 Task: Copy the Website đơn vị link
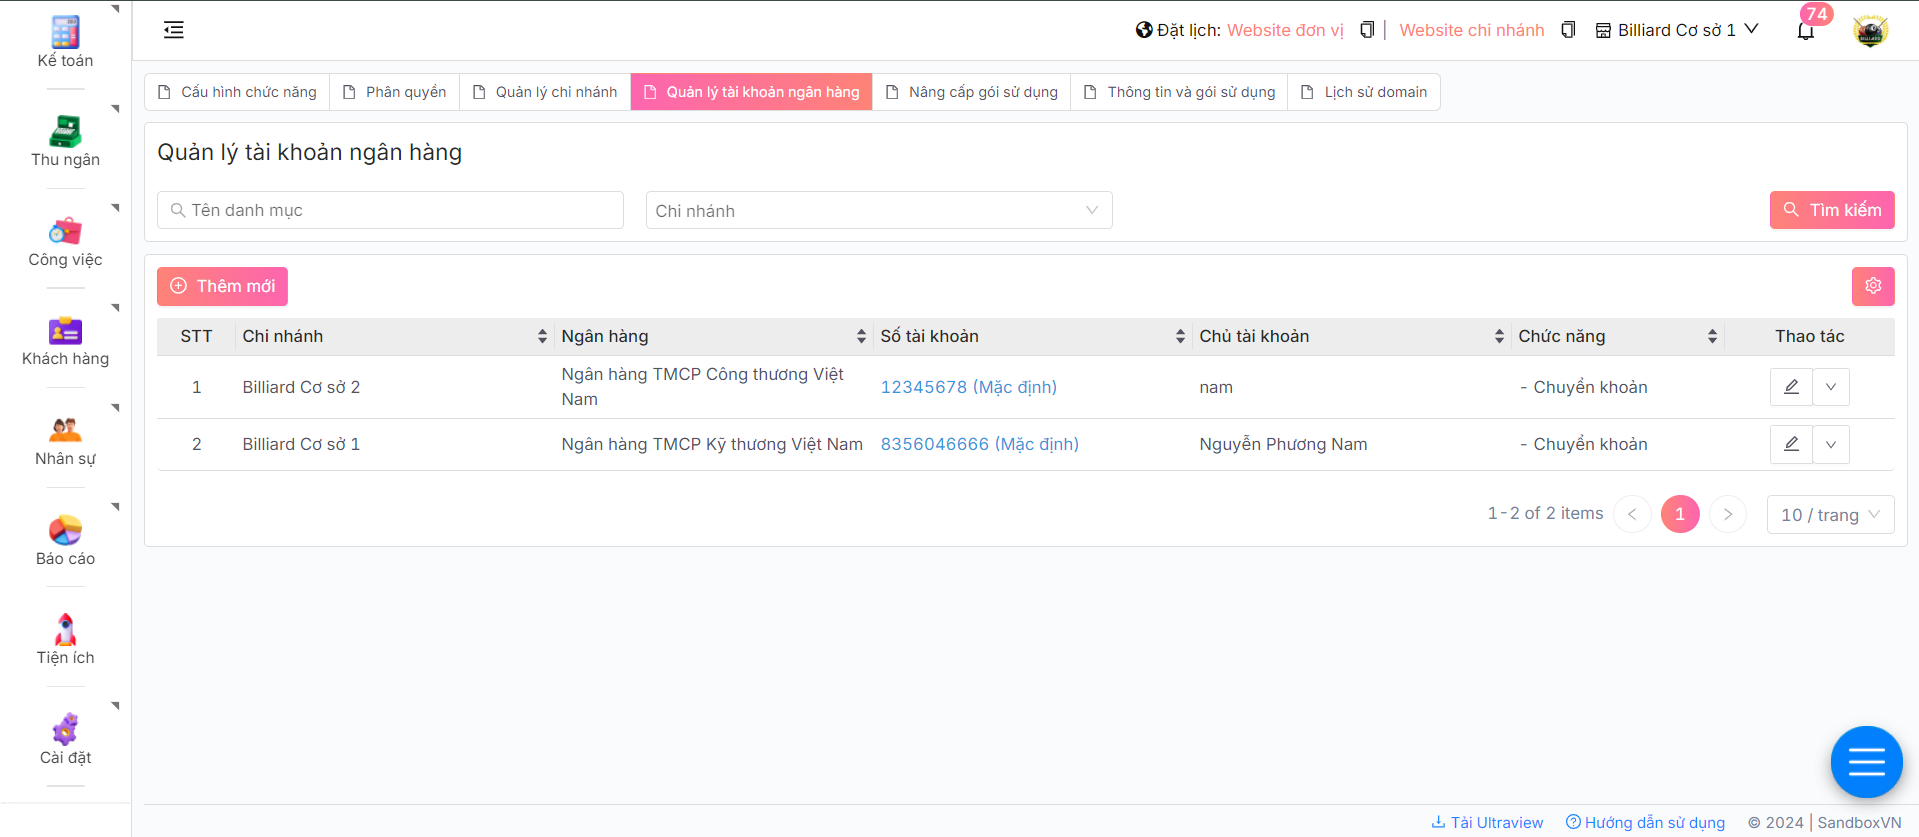pos(1367,30)
